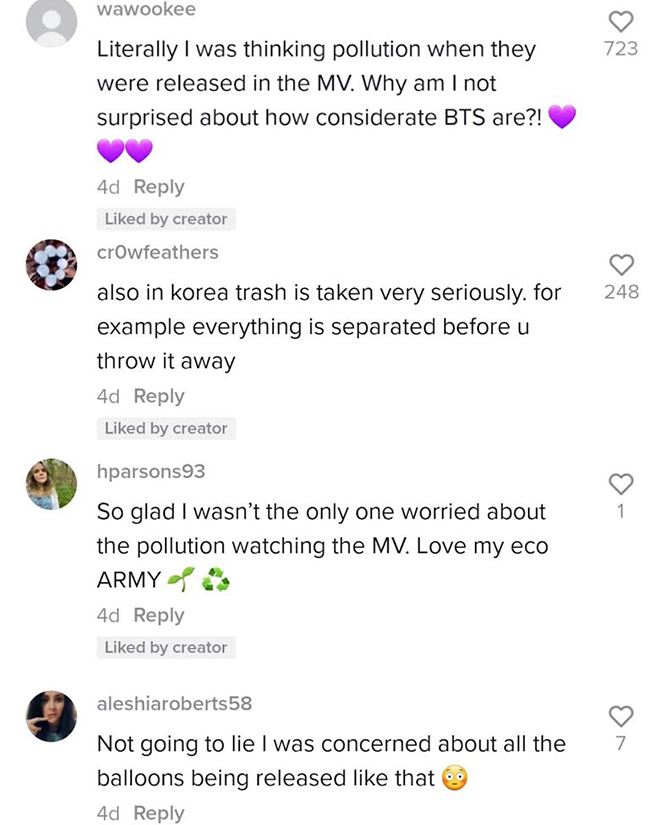This screenshot has height=825, width=660.
Task: Reply to aleshiaroberts58's comment
Action: click(x=159, y=813)
